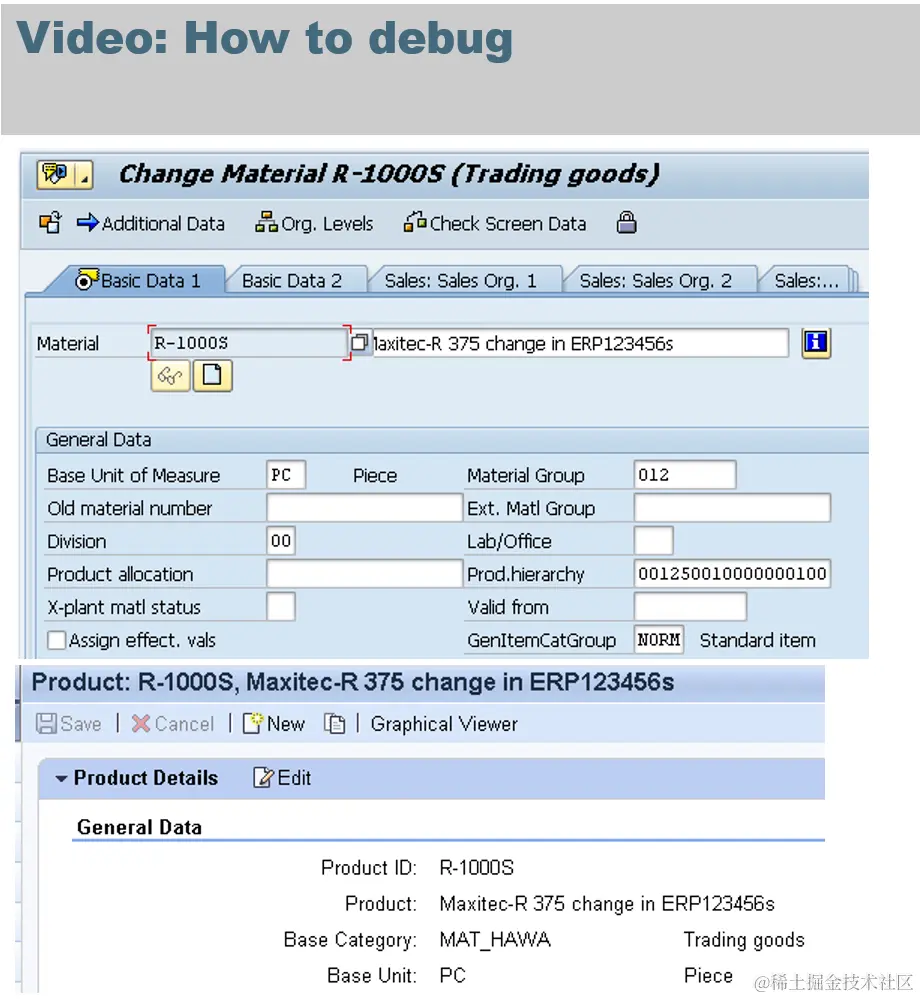Click the Material Group field 012
The height and width of the screenshot is (999, 920).
(x=685, y=475)
